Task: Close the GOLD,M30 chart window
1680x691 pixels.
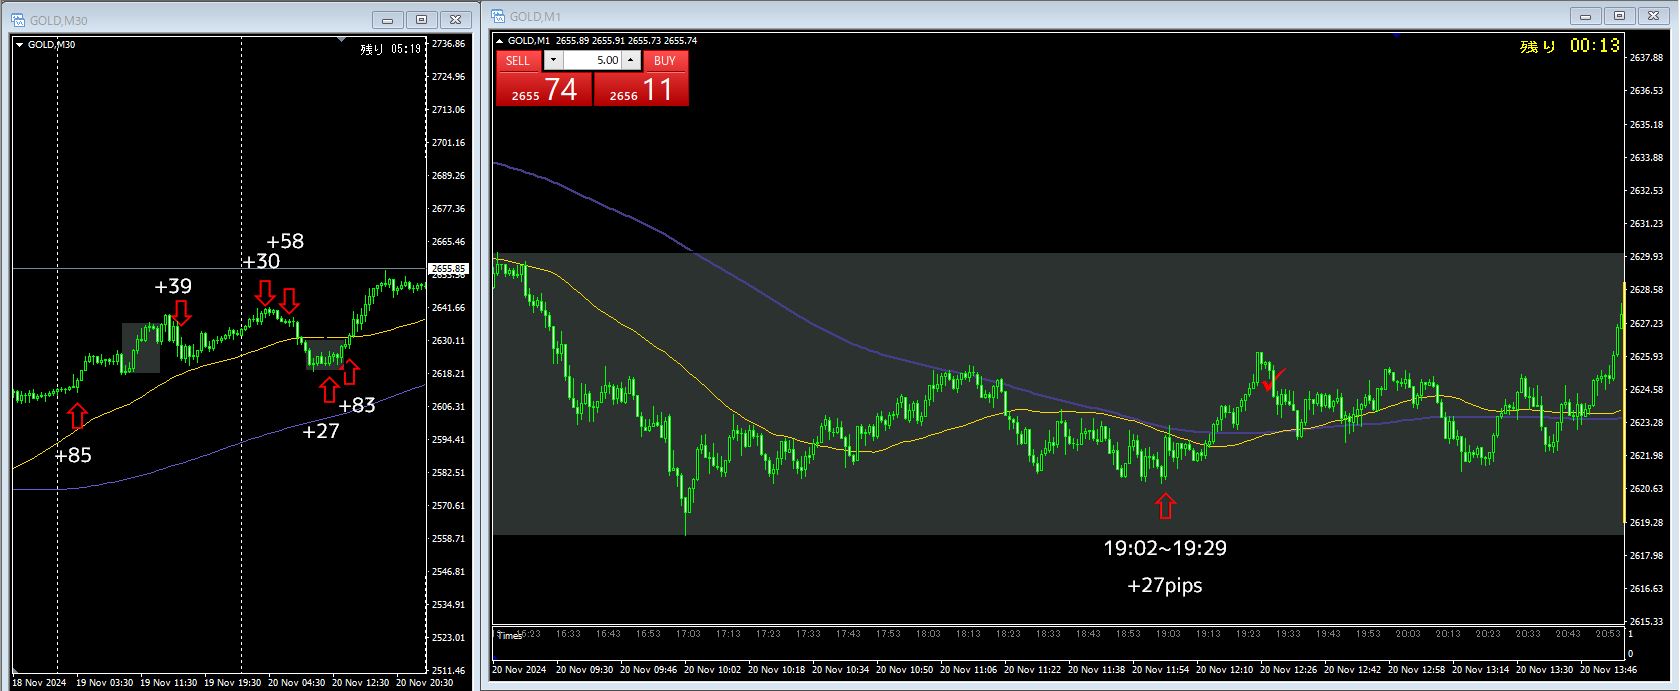Action: click(456, 19)
